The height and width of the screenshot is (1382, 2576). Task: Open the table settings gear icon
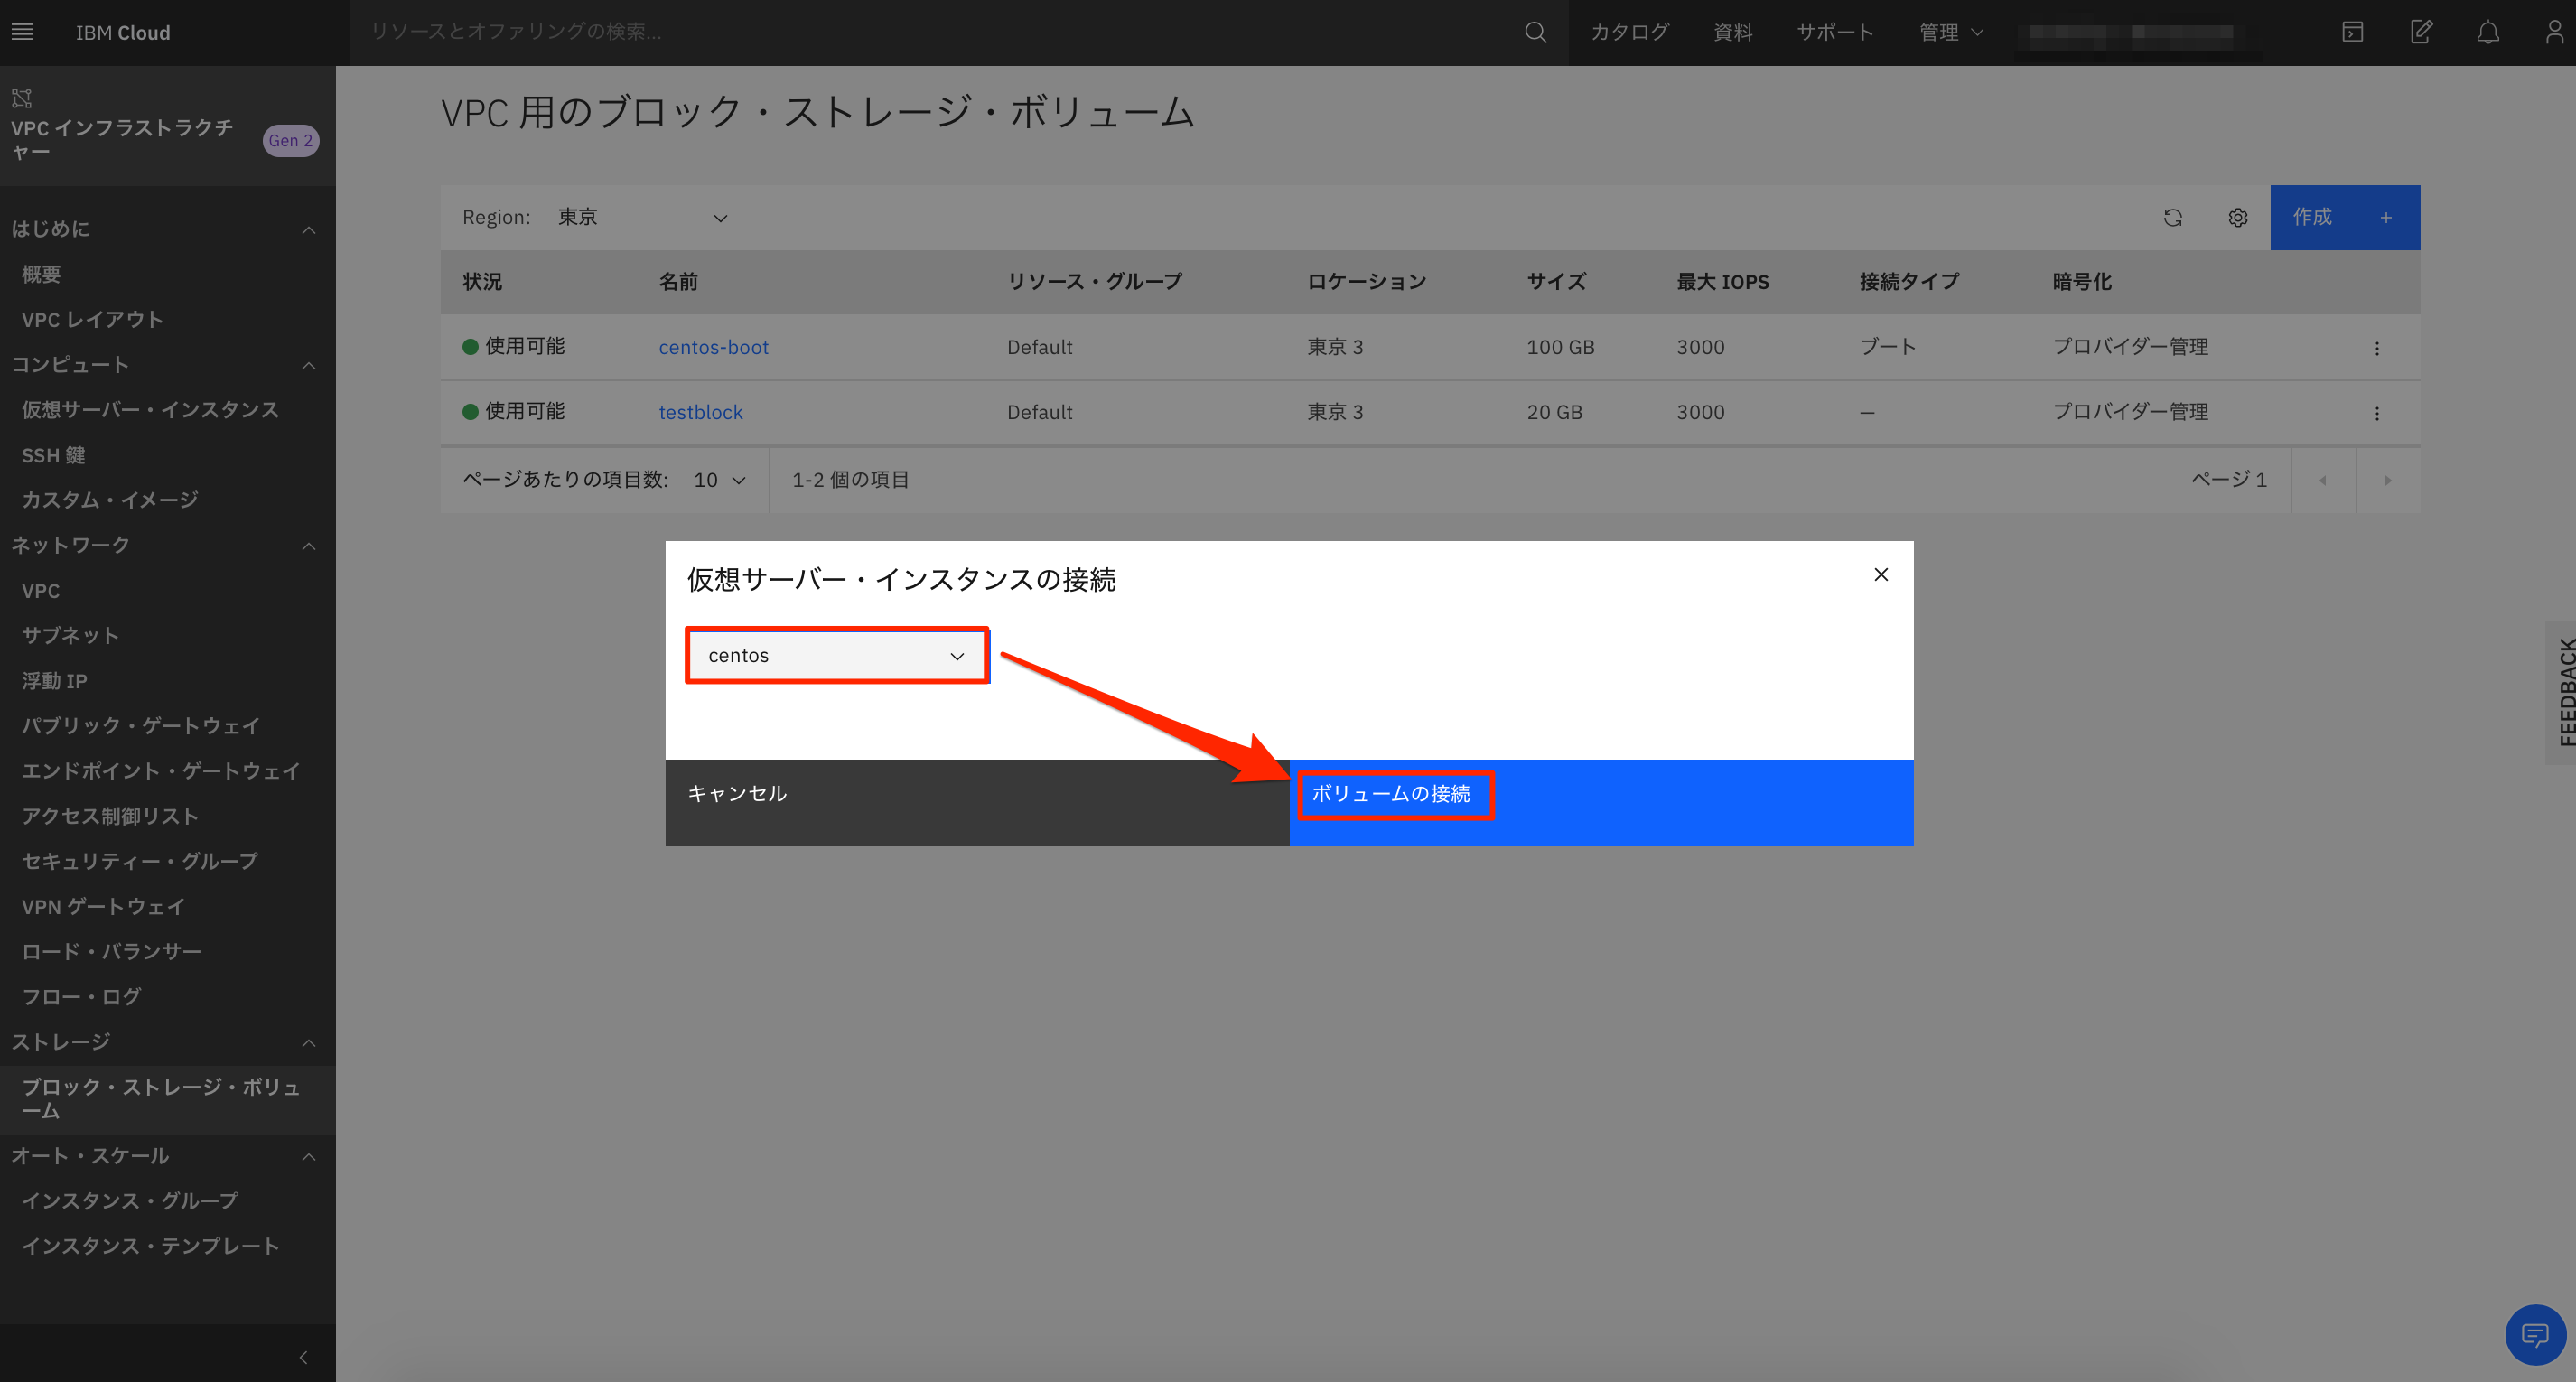(x=2238, y=217)
